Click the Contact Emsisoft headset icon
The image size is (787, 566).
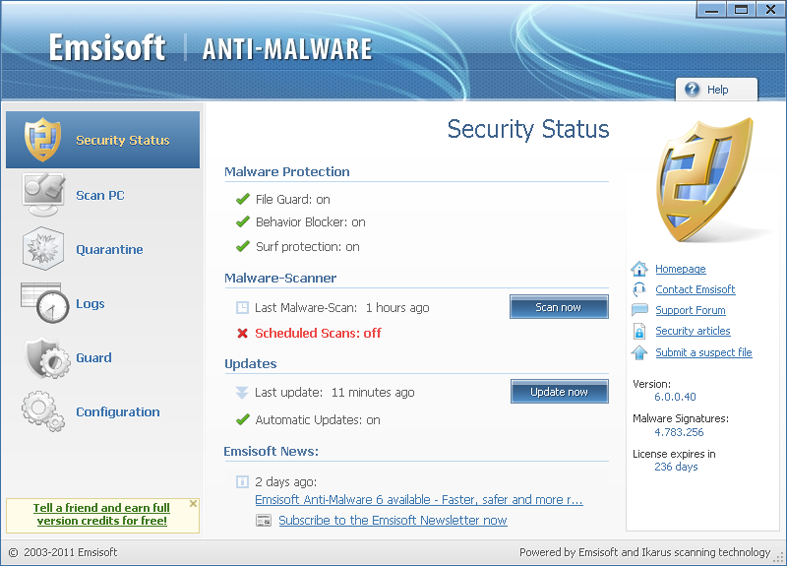(640, 289)
